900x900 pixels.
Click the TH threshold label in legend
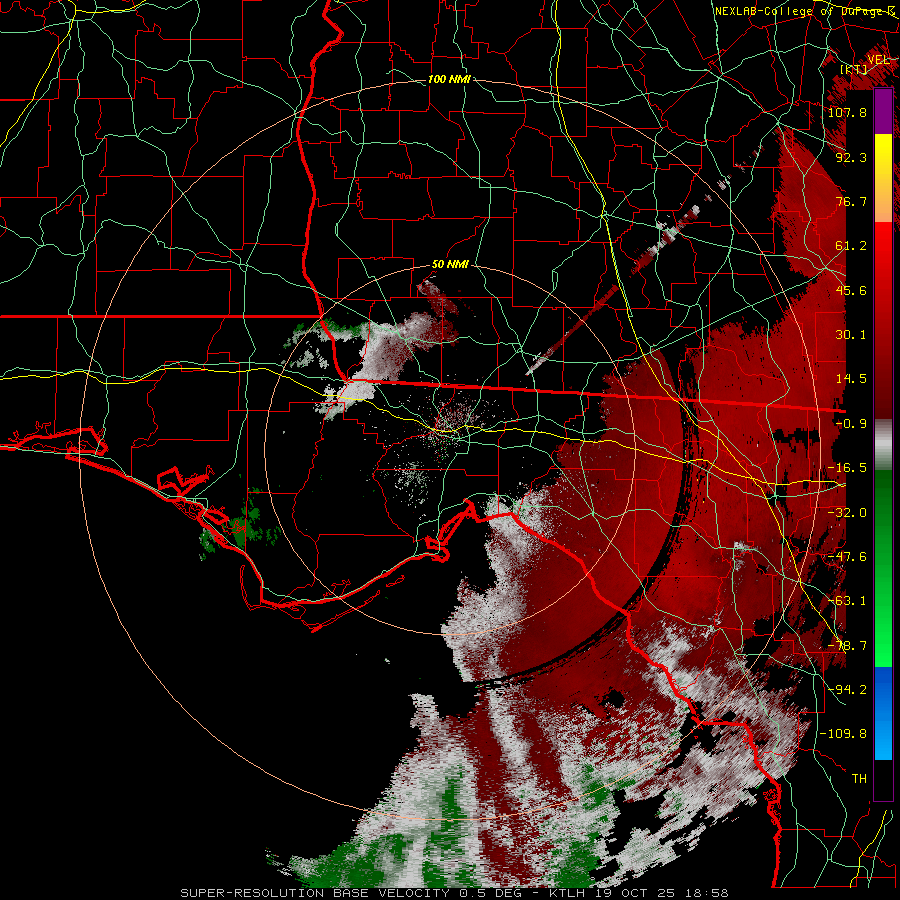click(859, 779)
